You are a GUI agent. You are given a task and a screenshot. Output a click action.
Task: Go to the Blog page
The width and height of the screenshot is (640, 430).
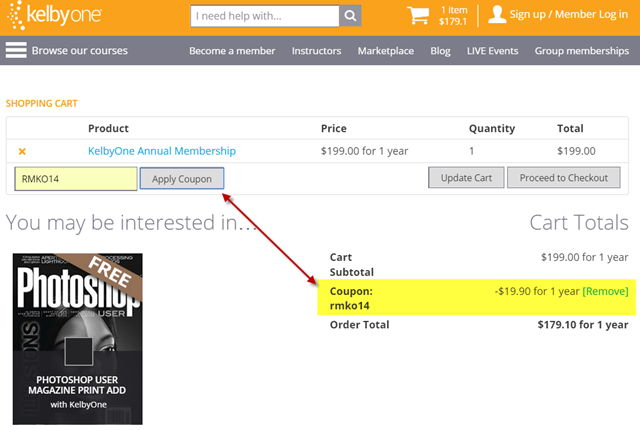(440, 51)
